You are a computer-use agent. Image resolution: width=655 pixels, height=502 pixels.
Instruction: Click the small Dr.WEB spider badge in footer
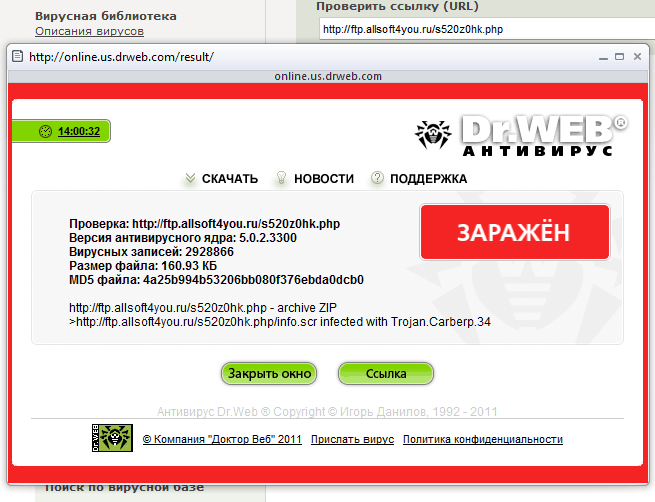click(112, 438)
